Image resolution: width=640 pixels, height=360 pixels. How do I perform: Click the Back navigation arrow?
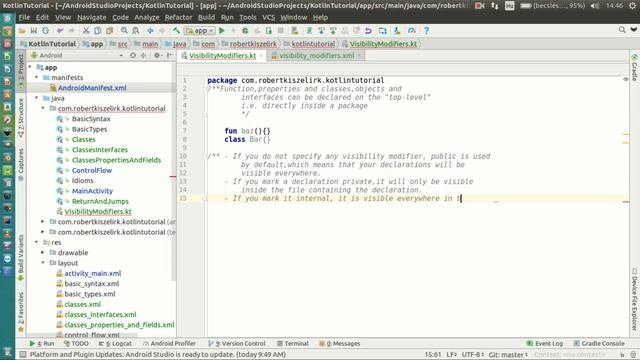150,31
